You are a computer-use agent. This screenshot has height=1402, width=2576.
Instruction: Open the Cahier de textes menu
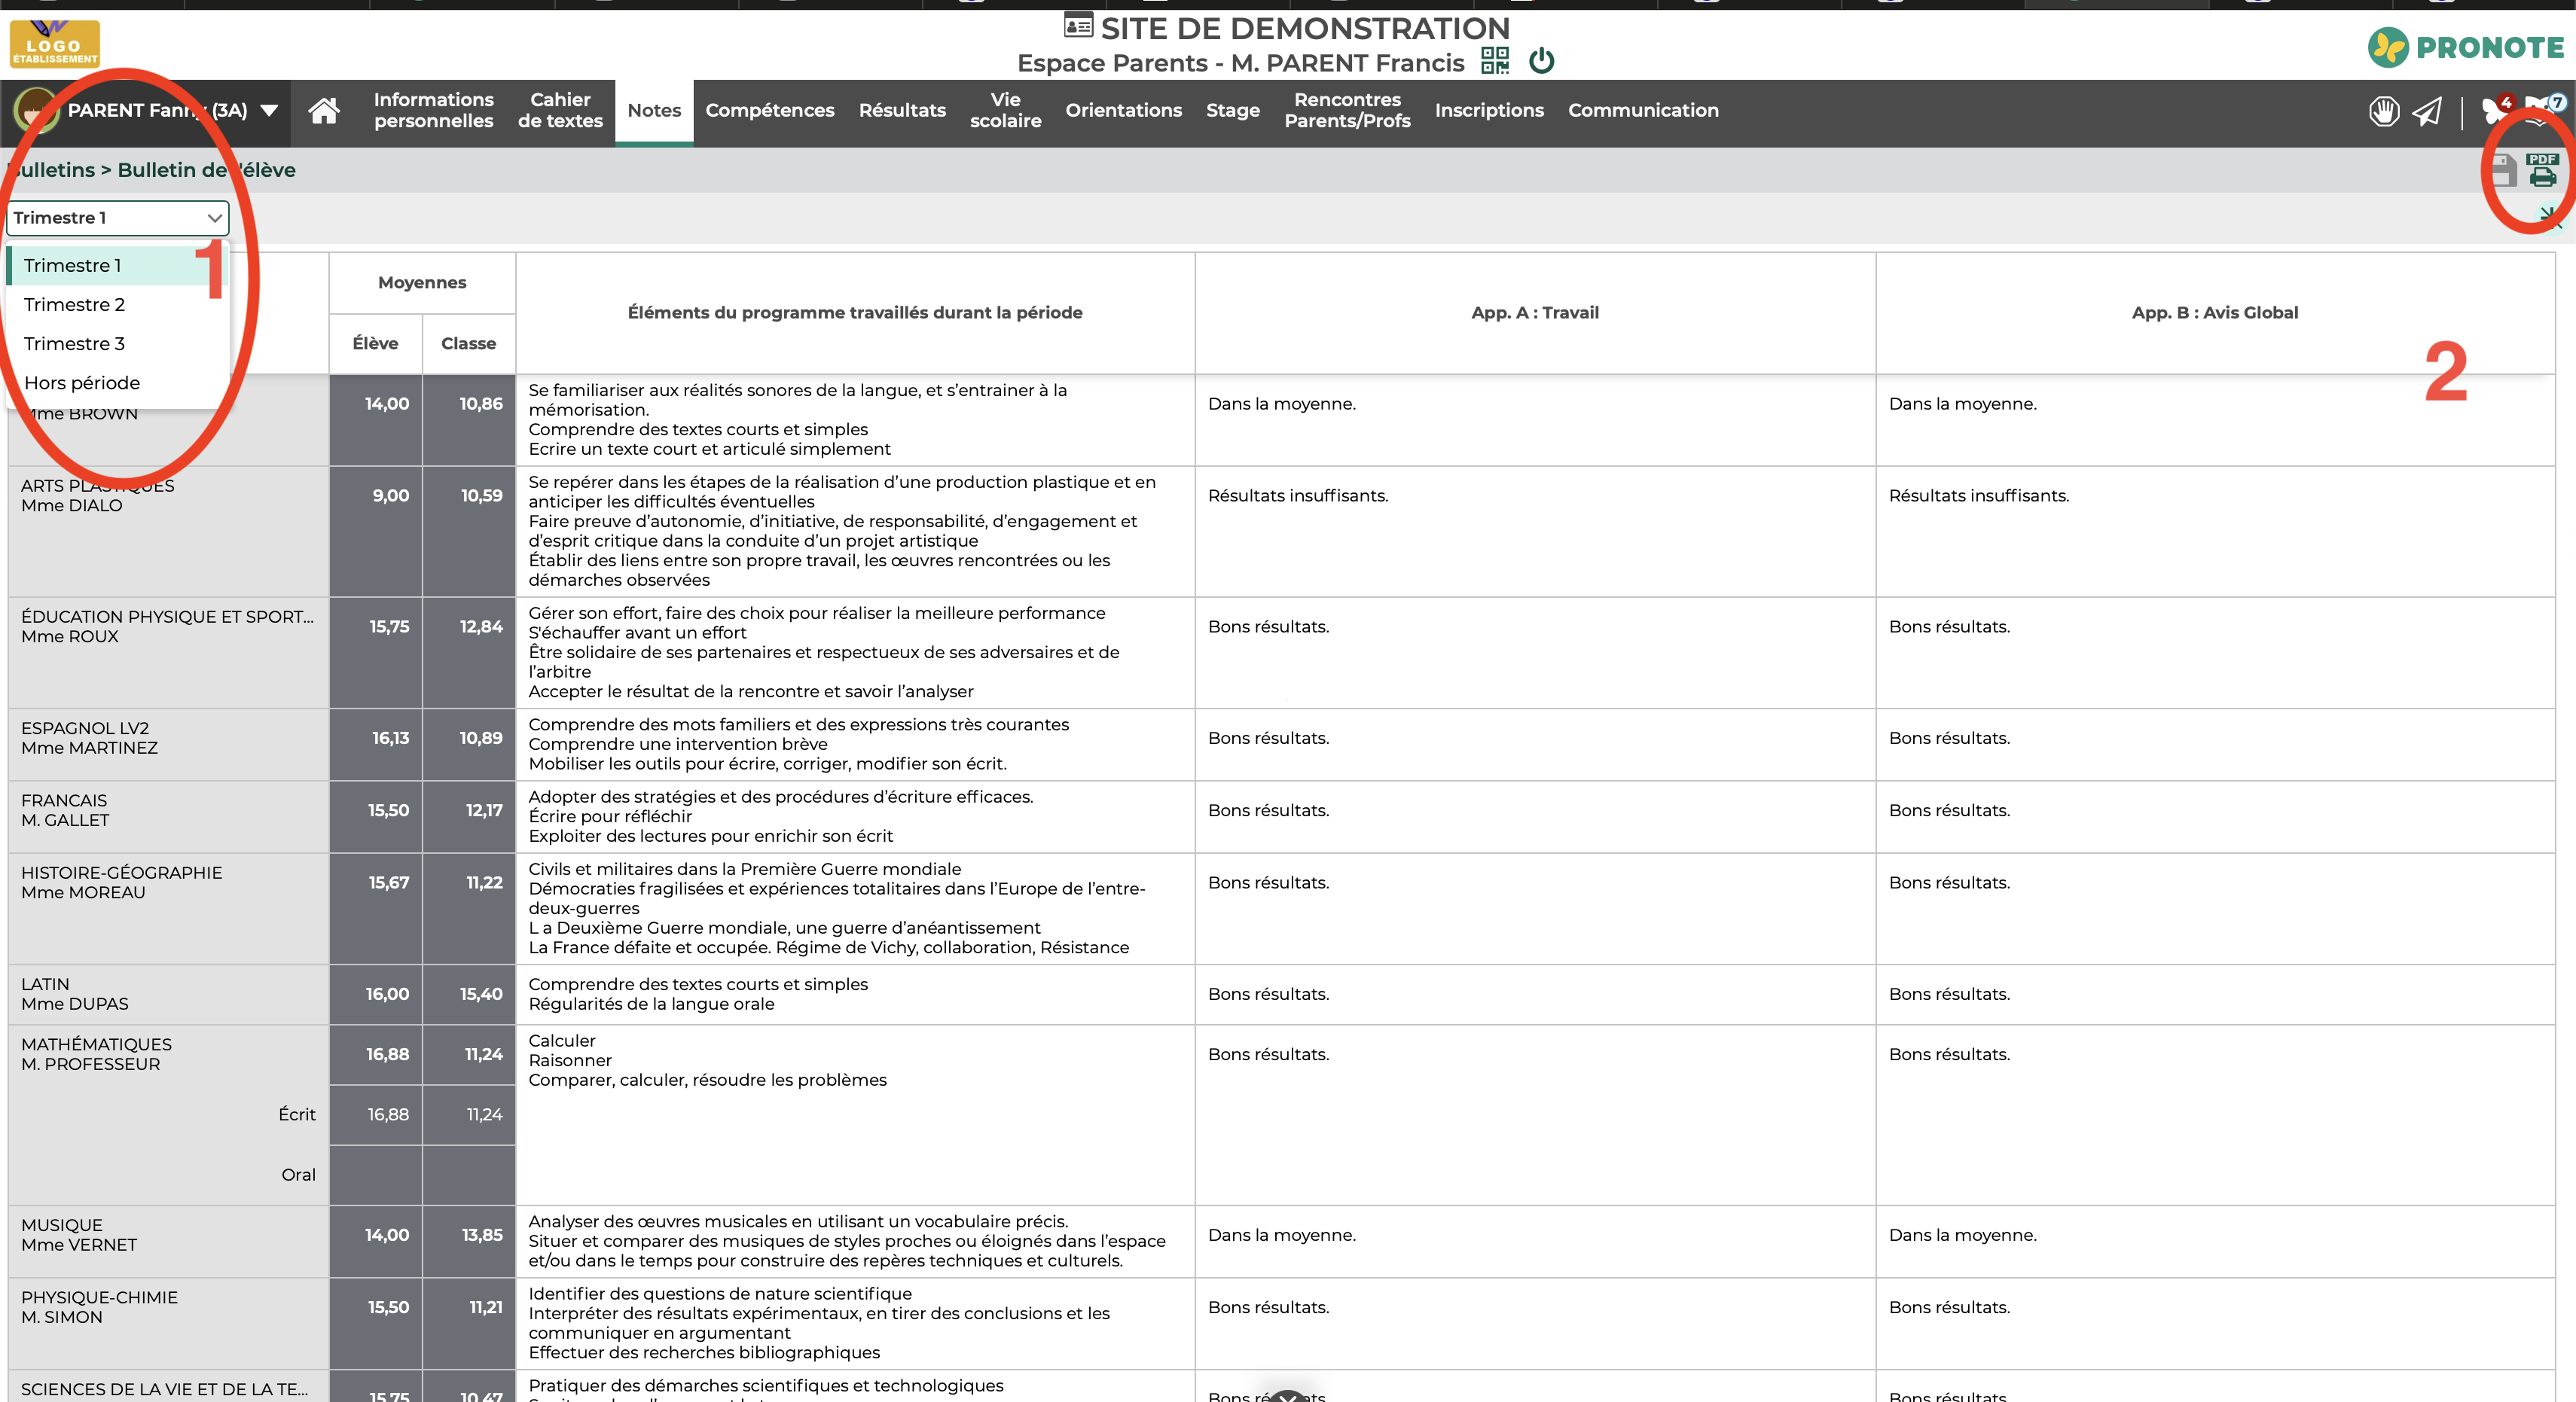[x=560, y=110]
